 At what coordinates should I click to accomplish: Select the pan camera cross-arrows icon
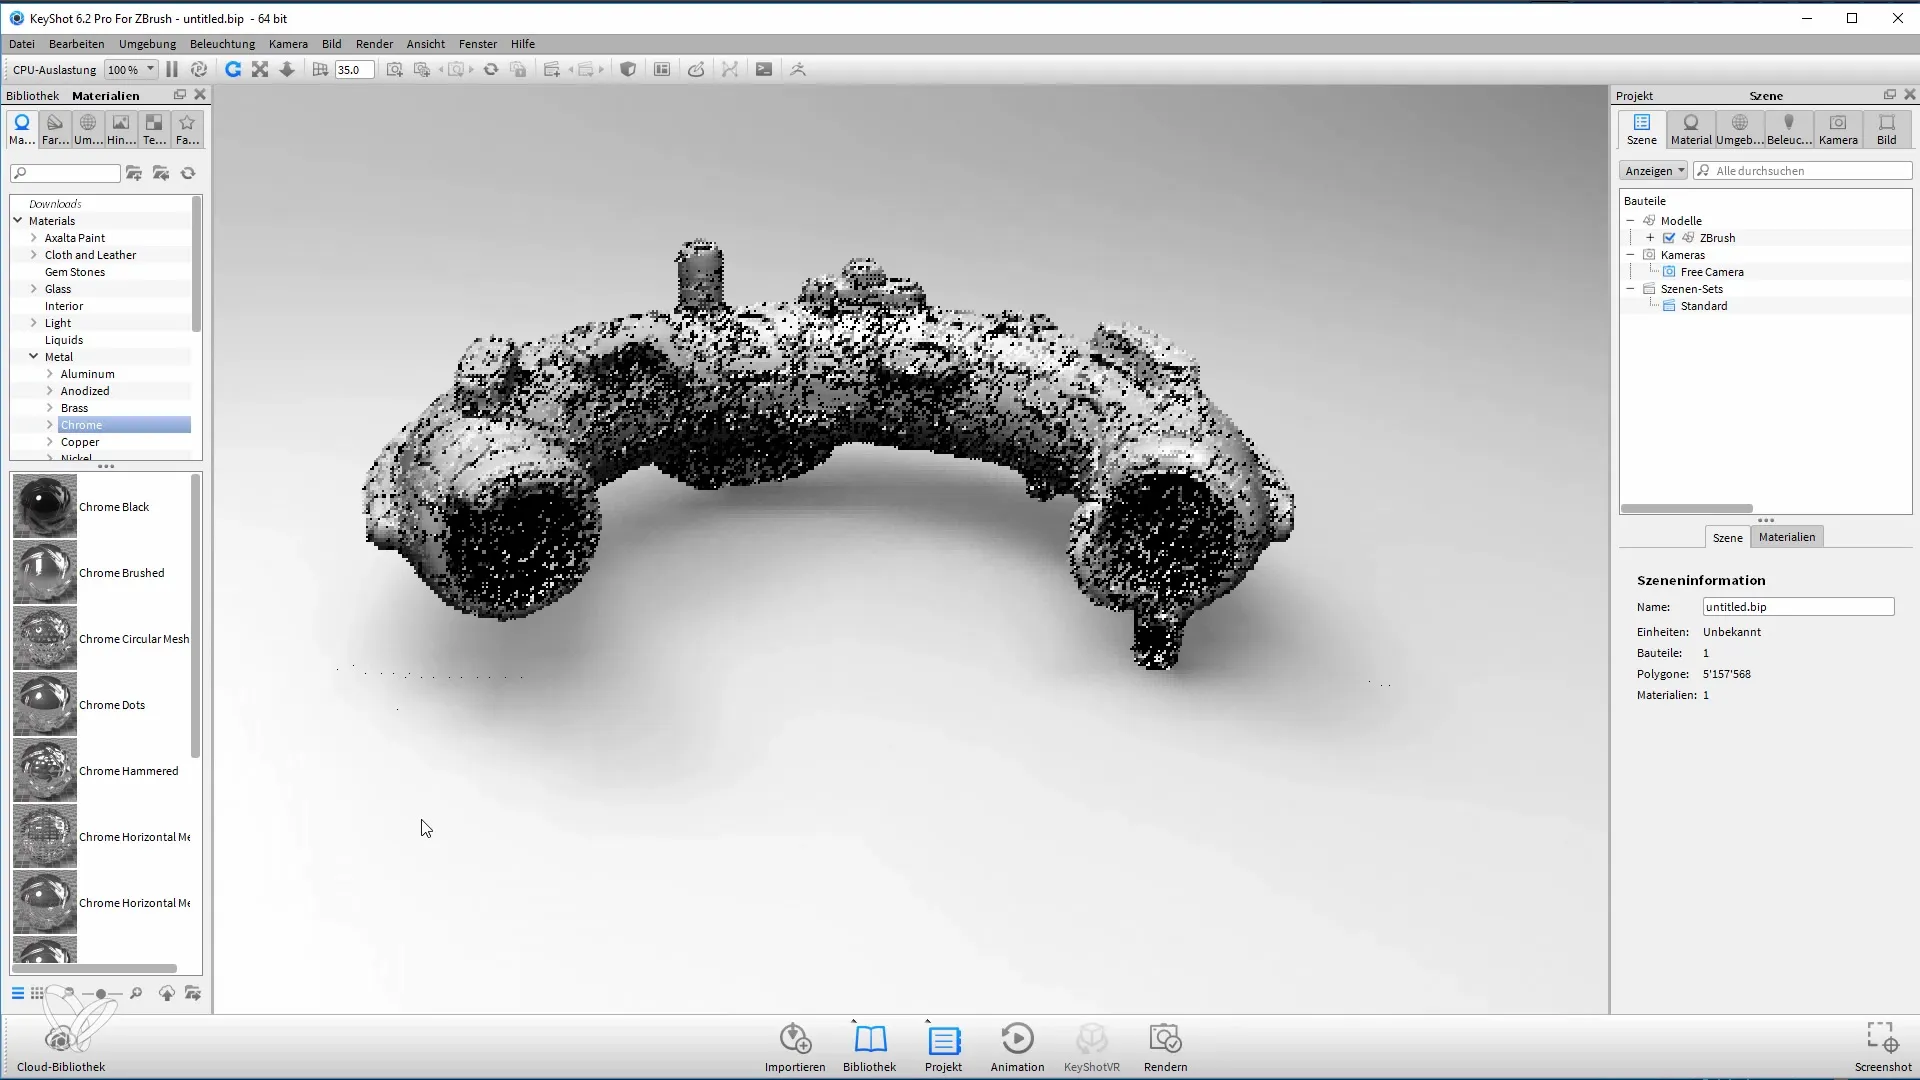(x=260, y=69)
